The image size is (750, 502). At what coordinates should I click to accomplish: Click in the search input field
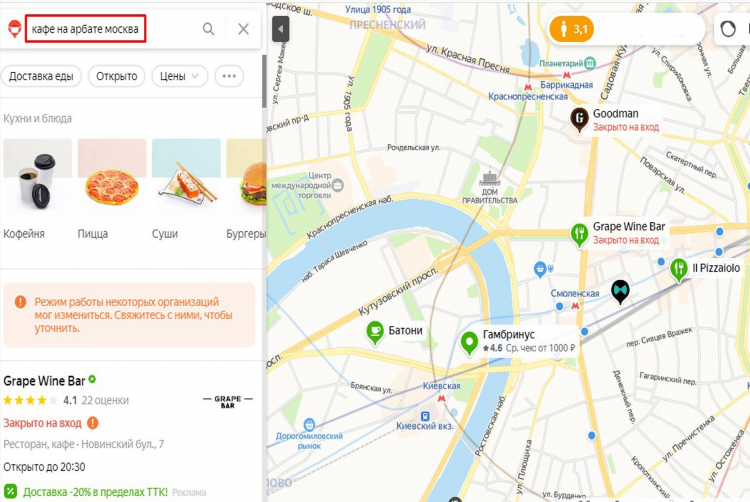tap(85, 29)
